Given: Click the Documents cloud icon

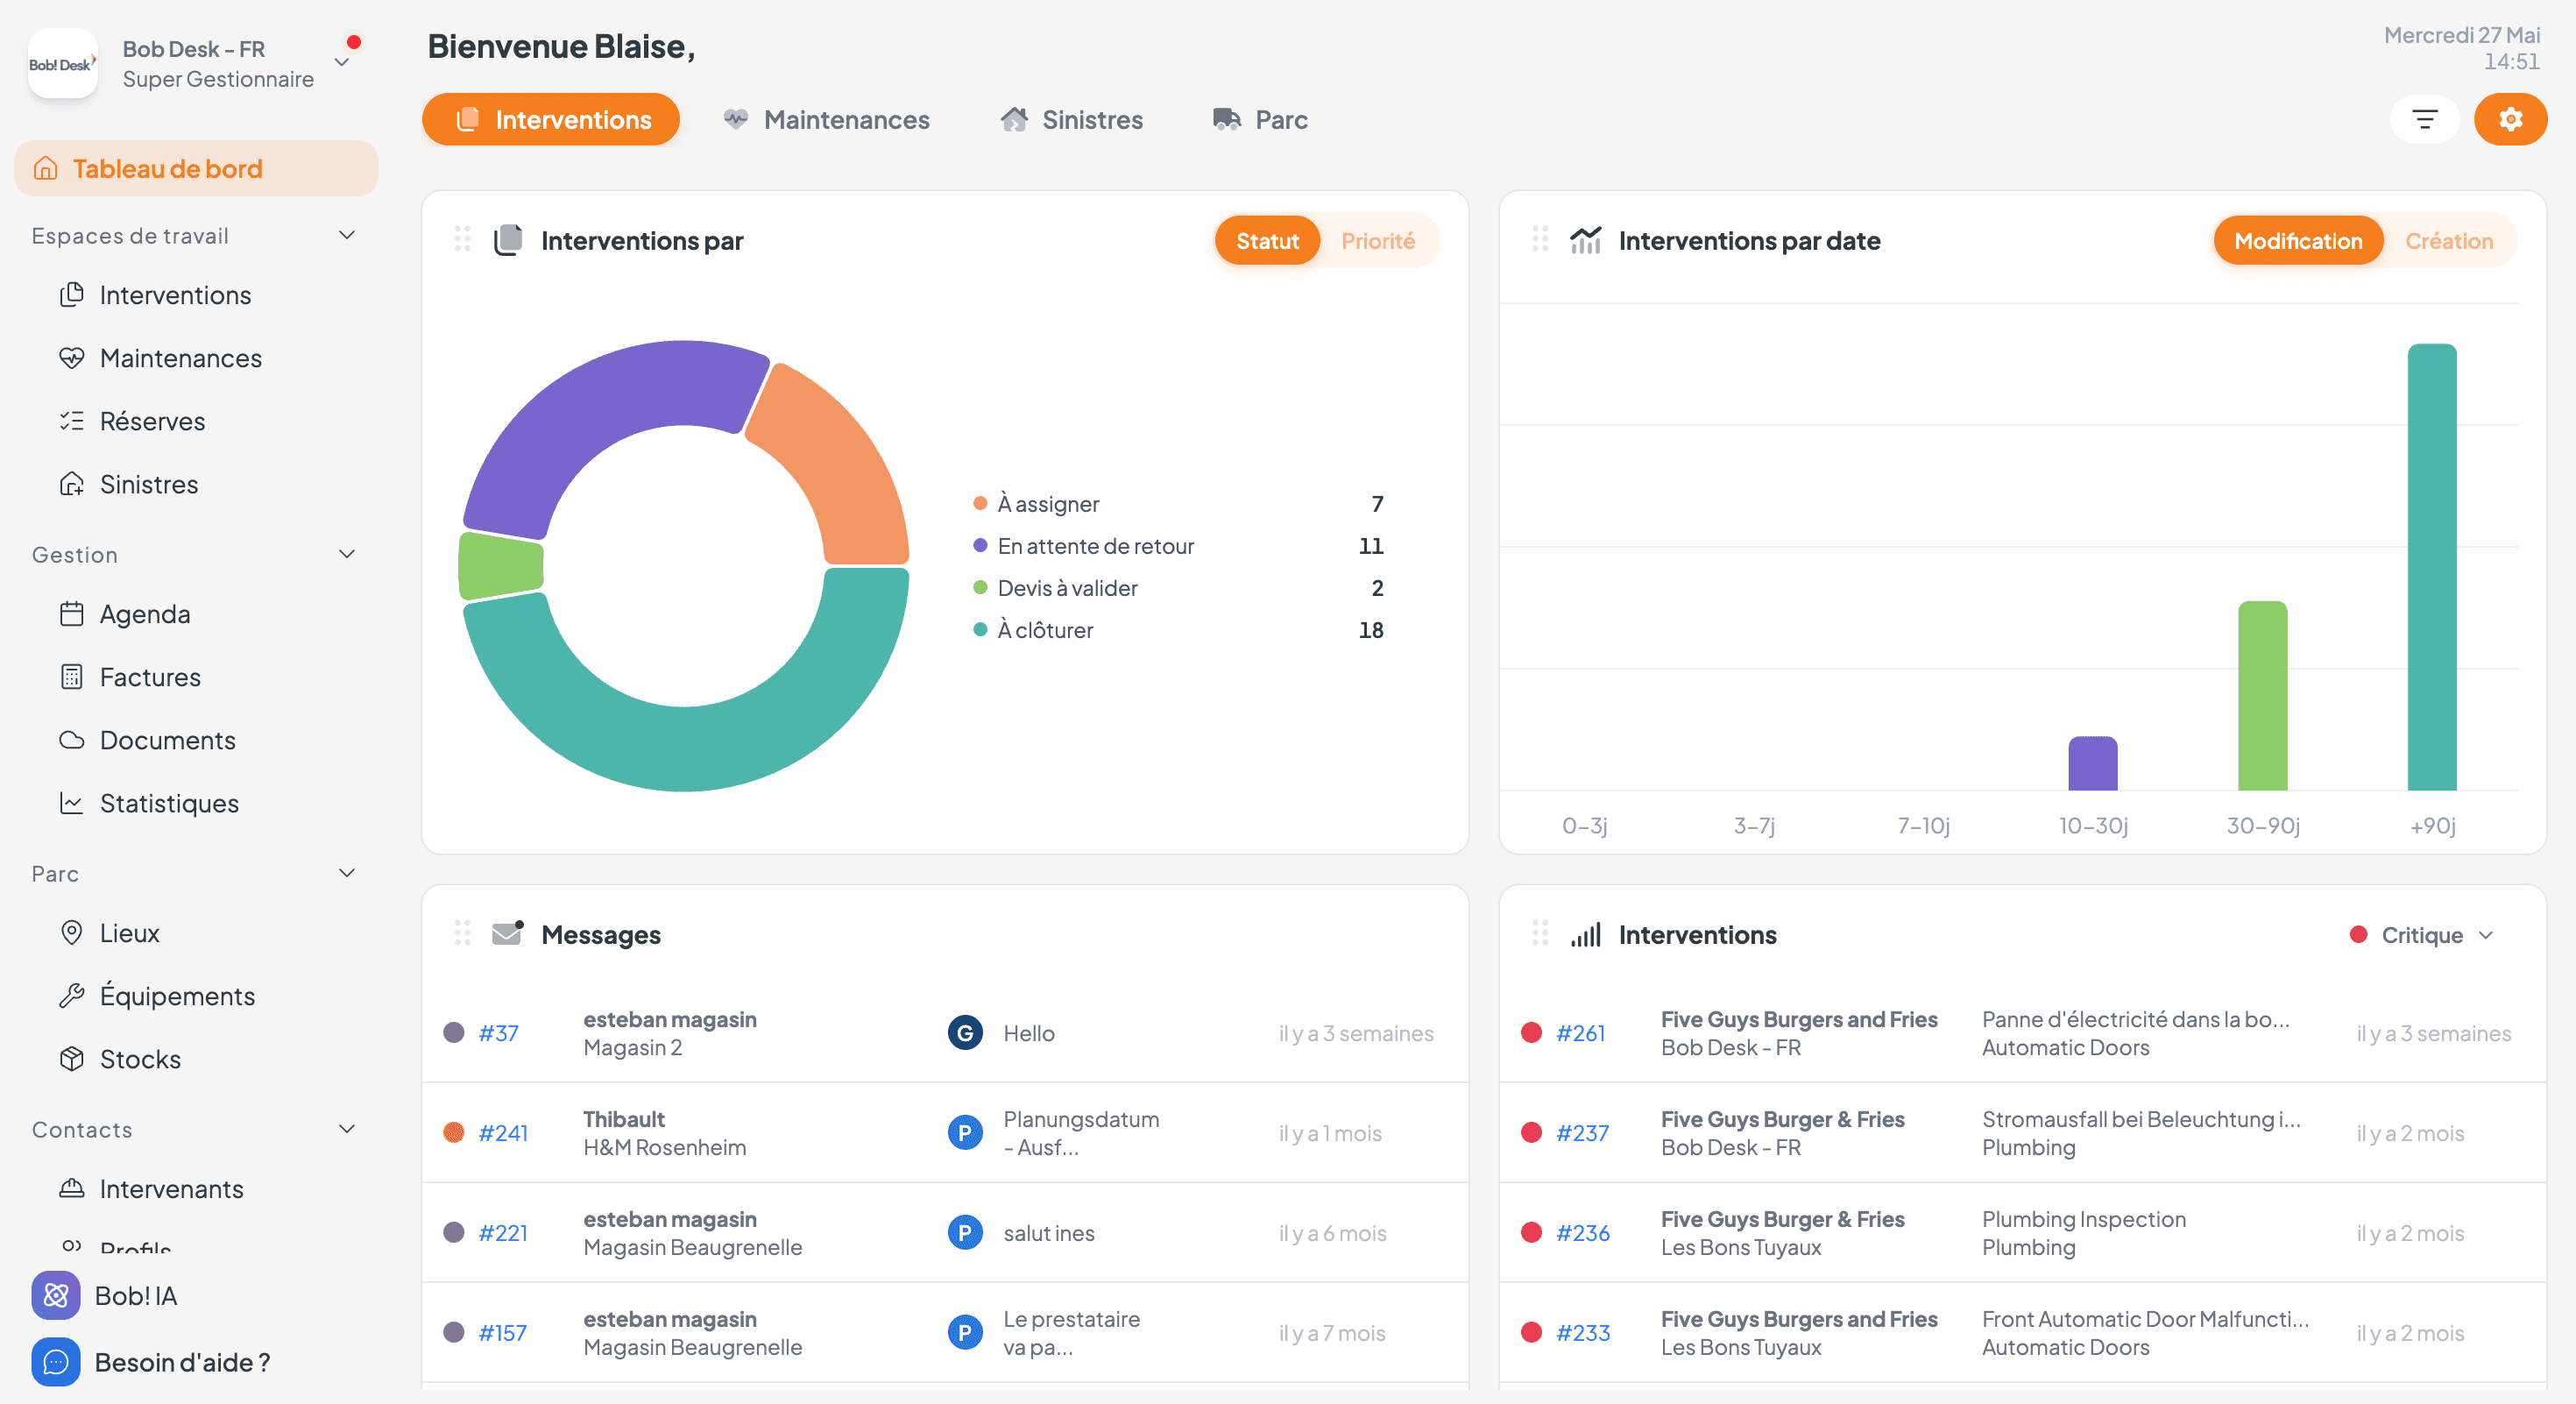Looking at the screenshot, I should (72, 740).
